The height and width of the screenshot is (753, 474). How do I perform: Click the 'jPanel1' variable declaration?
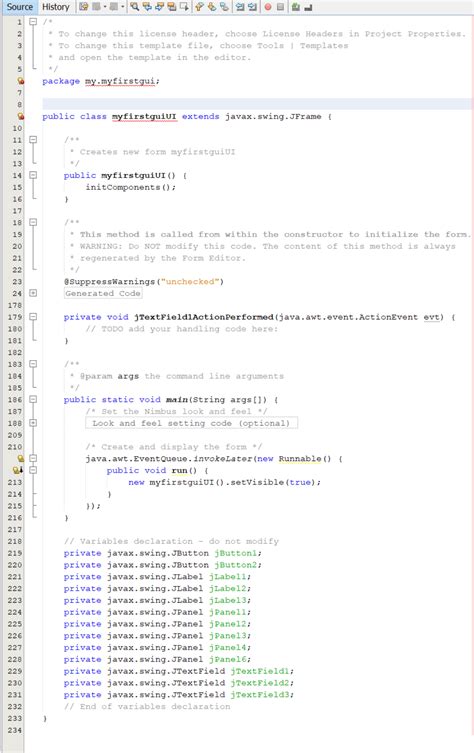pyautogui.click(x=227, y=612)
